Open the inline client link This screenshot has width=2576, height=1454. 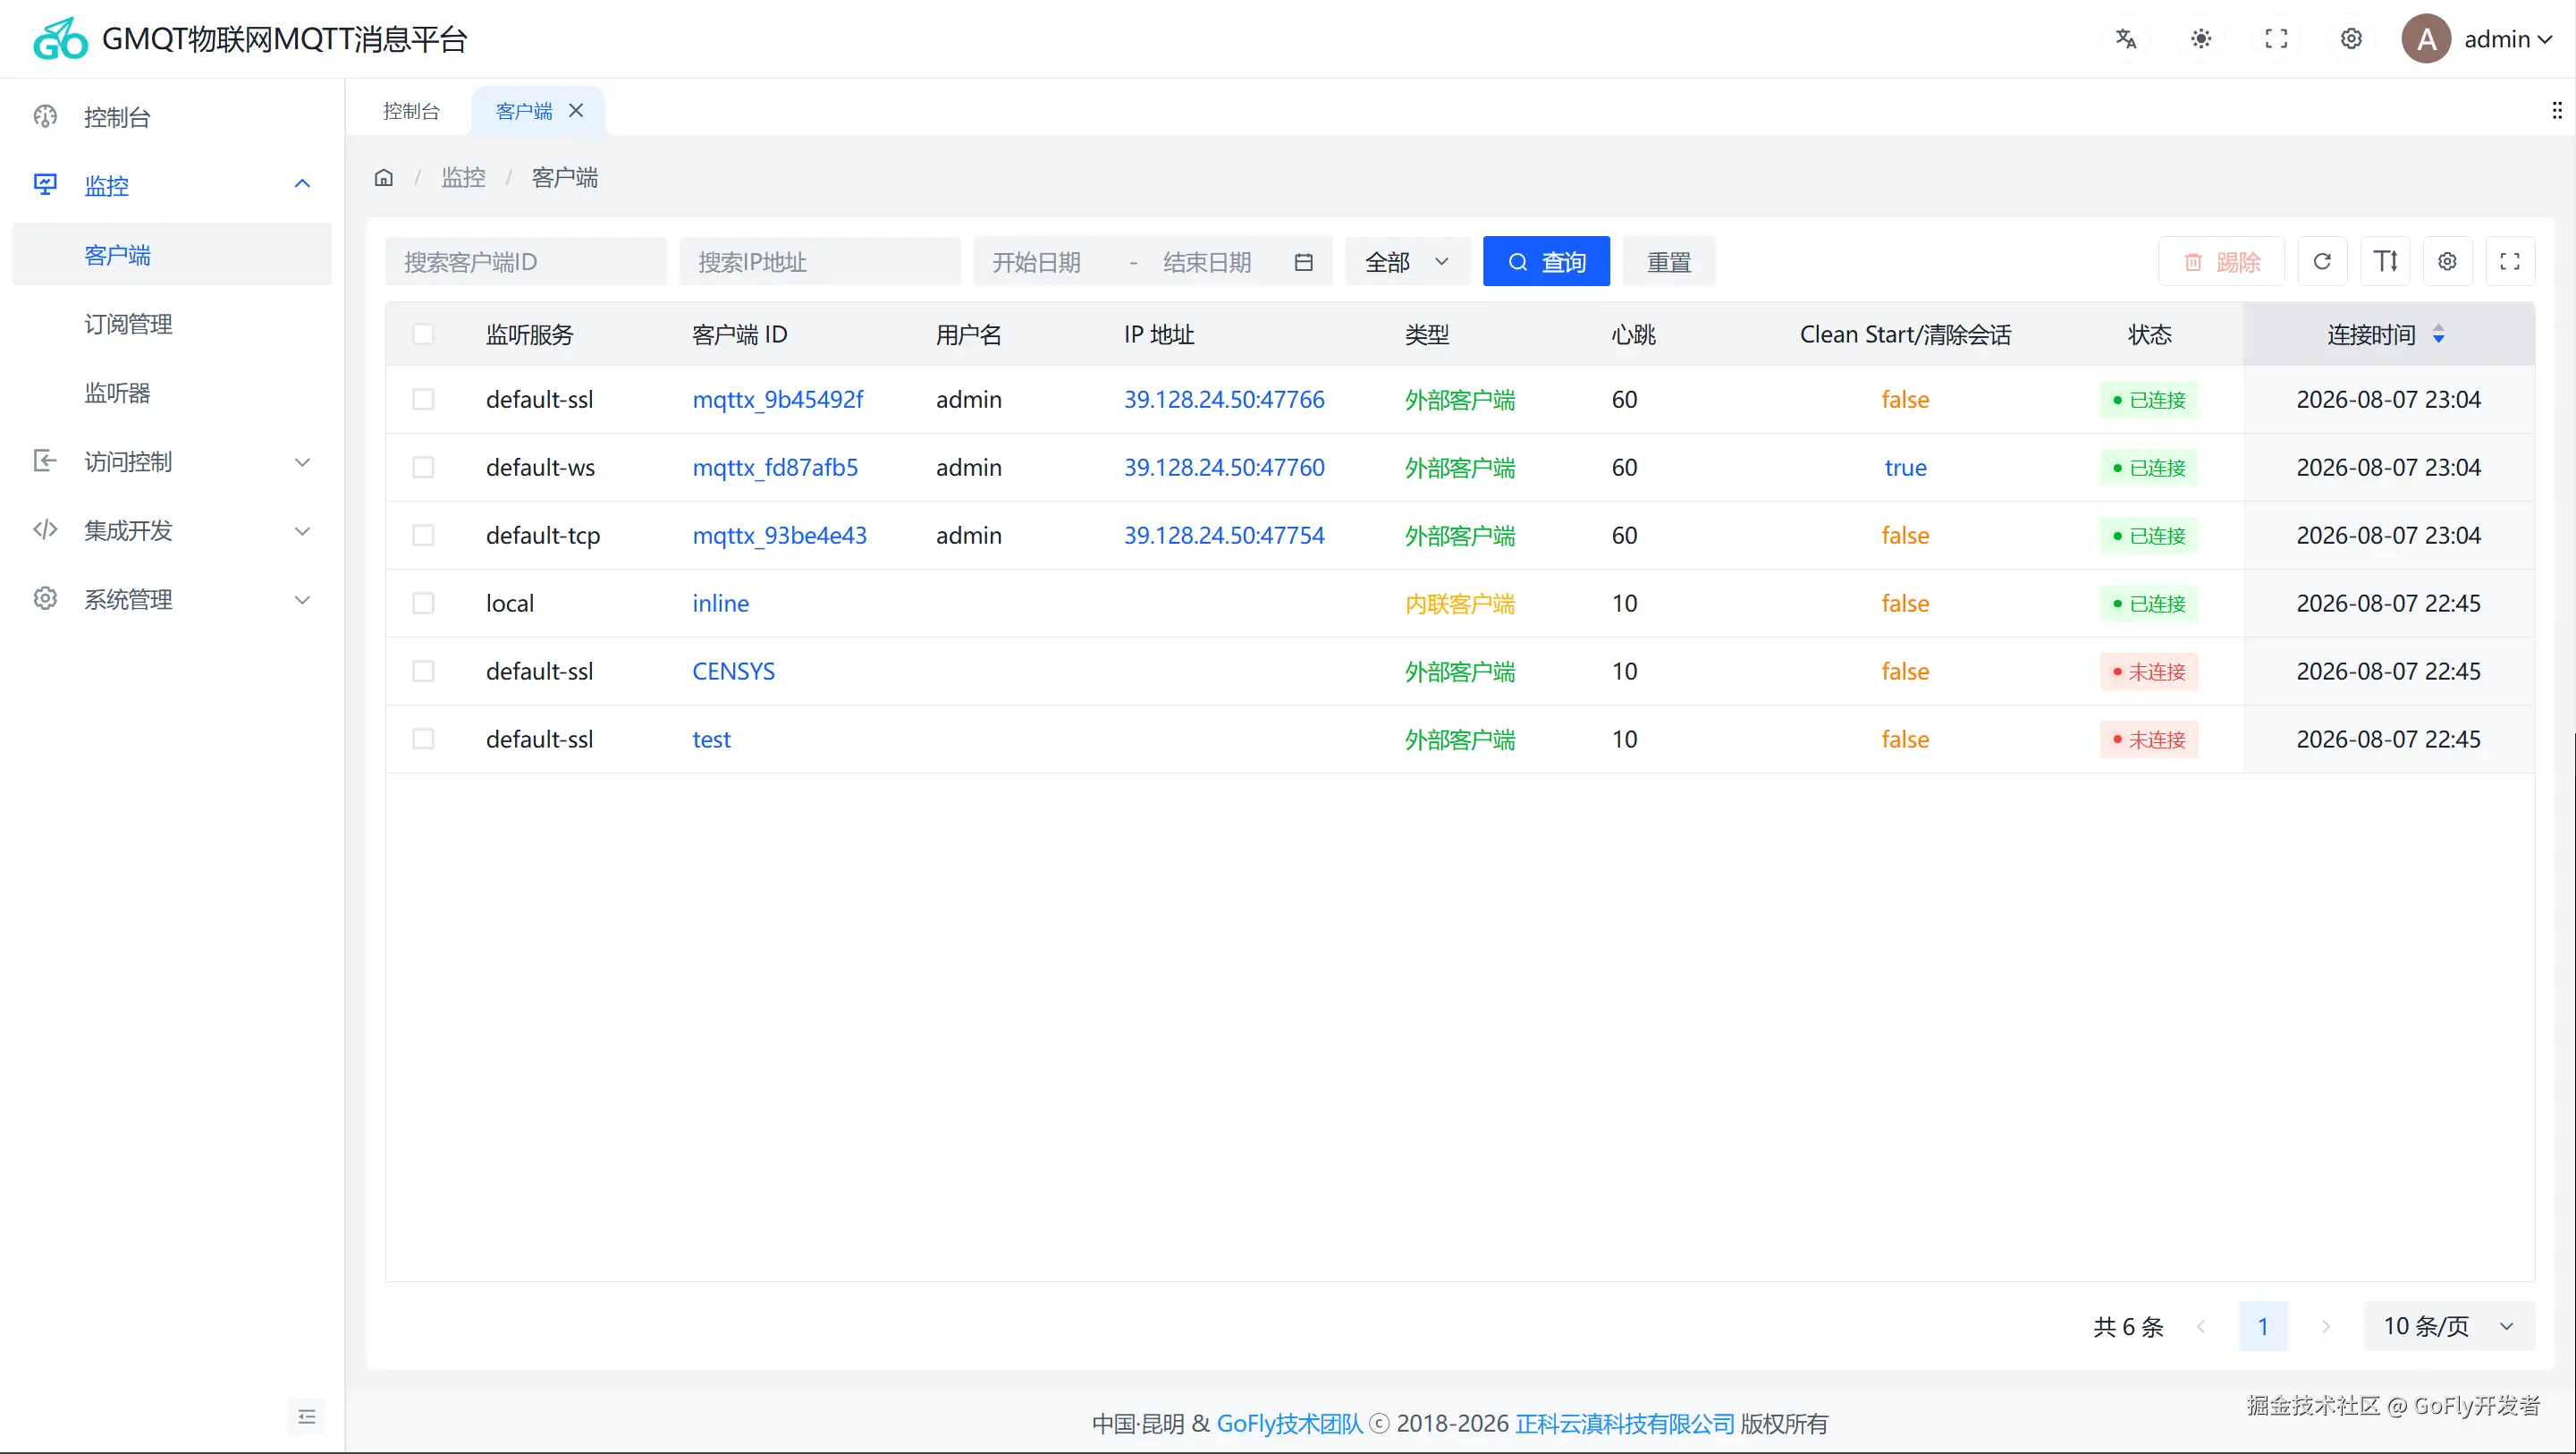(720, 603)
